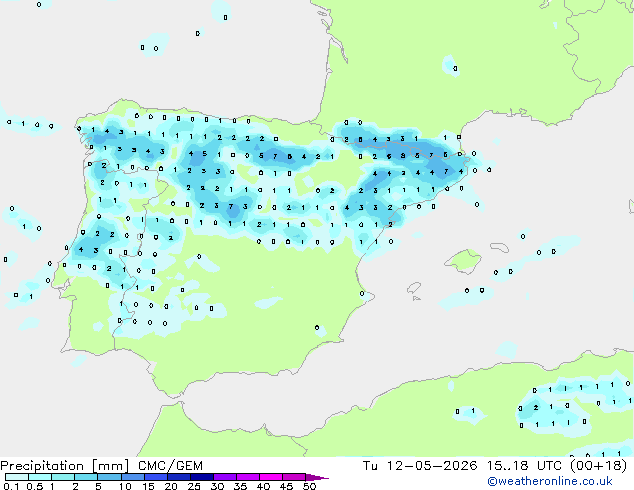The width and height of the screenshot is (634, 490).
Task: Select the 35–40 mm magenta legend swatch
Action: (x=247, y=477)
